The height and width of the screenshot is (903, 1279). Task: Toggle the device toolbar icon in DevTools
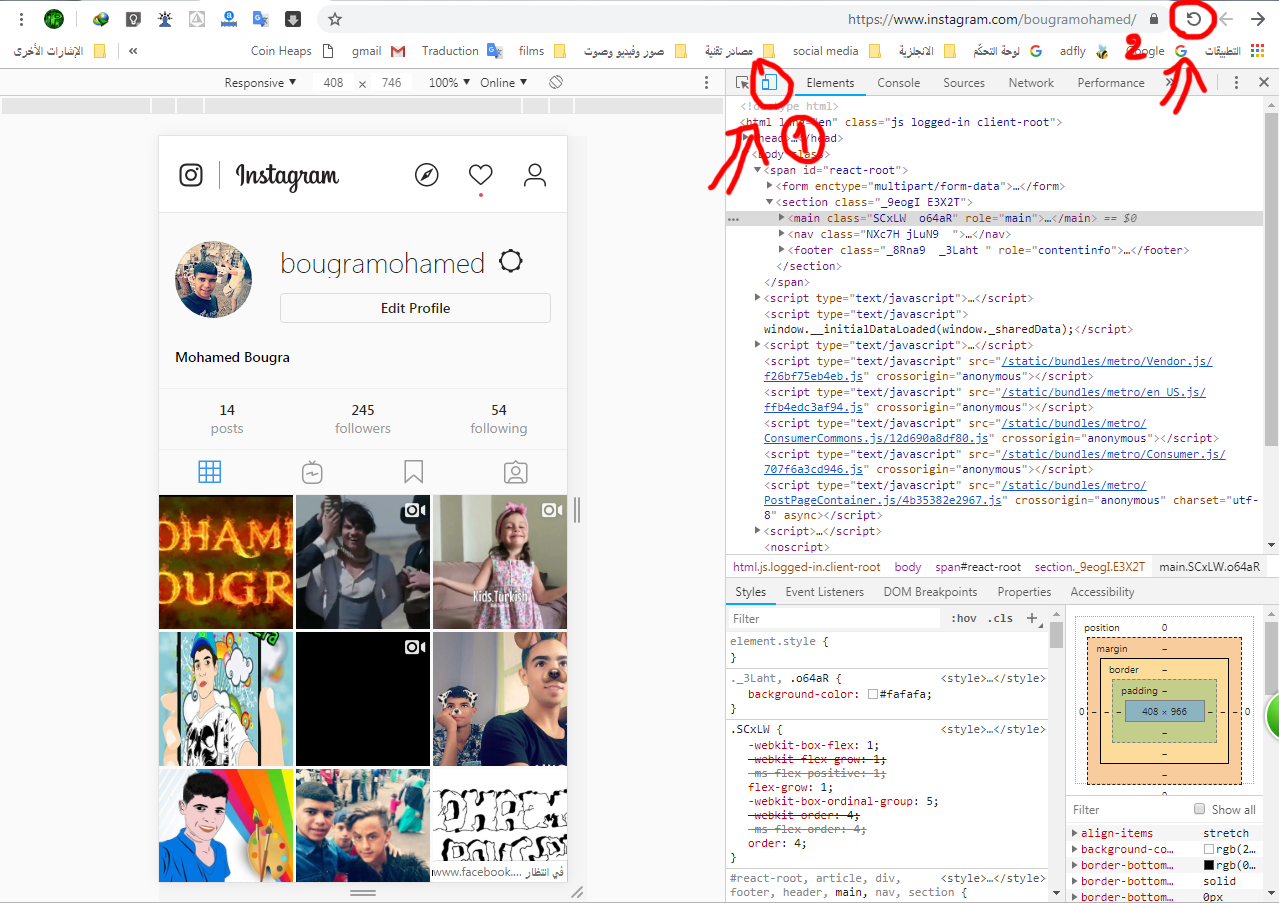[x=770, y=83]
